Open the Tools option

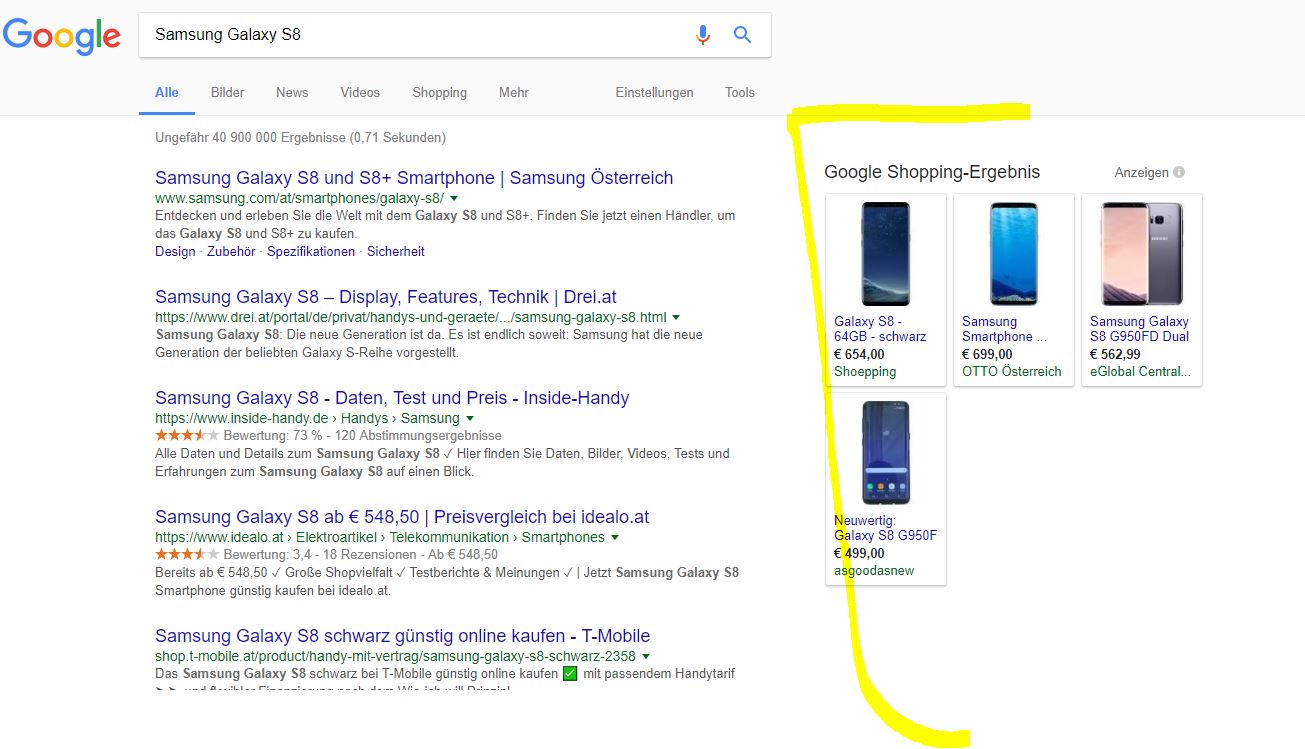point(740,92)
